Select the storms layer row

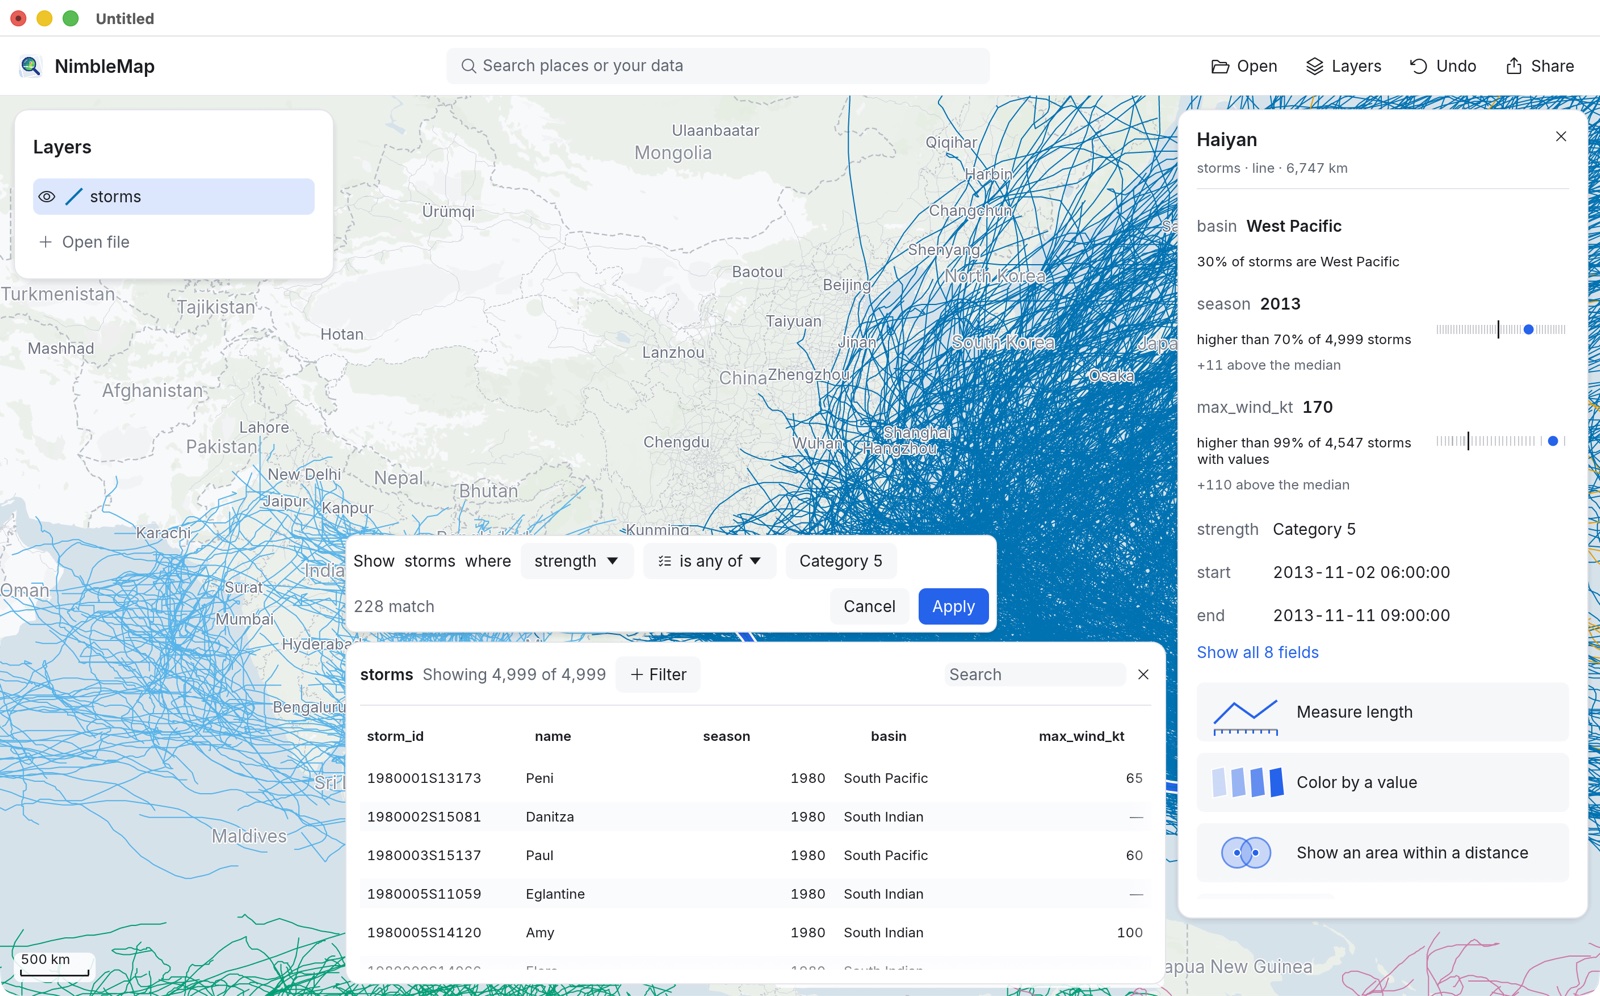pyautogui.click(x=174, y=197)
